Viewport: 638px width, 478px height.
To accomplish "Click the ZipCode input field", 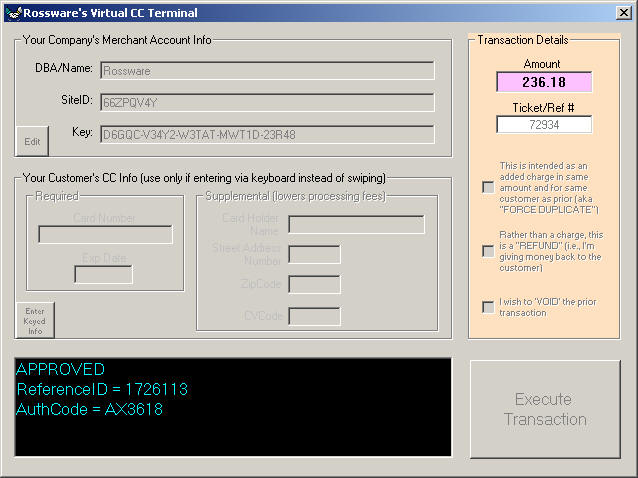I will pos(314,285).
